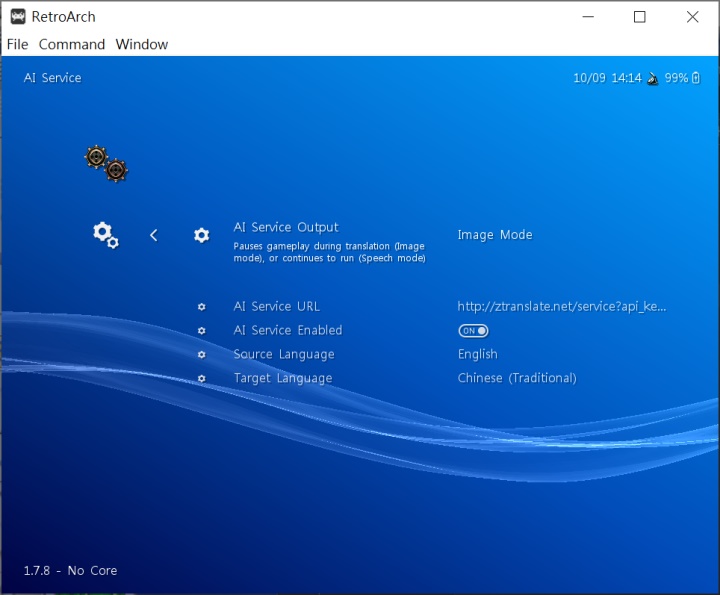Viewport: 720px width, 595px height.
Task: Click gear icon beside Source Language
Action: (x=202, y=354)
